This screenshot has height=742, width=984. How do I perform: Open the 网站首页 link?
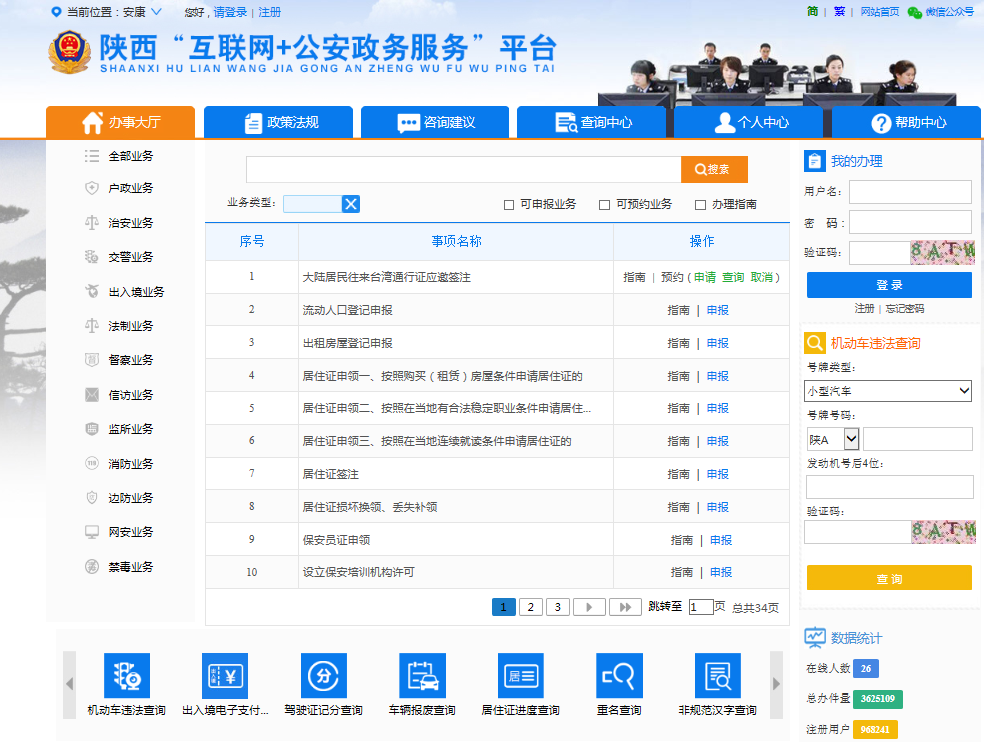(x=879, y=11)
